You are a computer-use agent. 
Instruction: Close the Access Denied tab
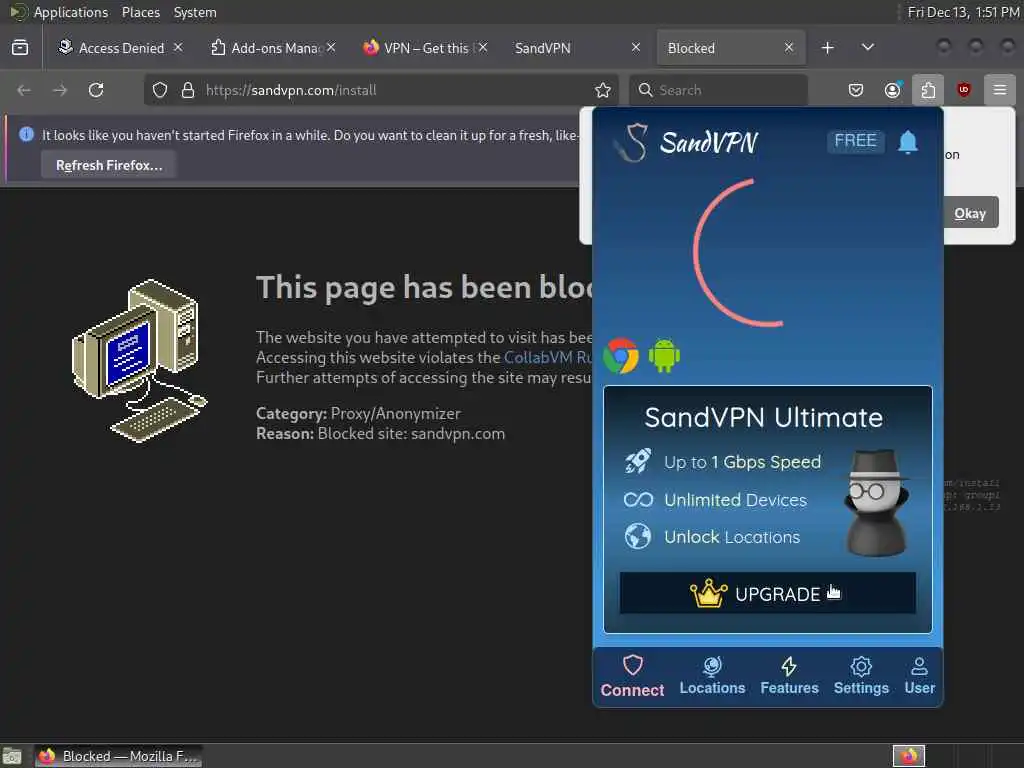click(x=178, y=48)
